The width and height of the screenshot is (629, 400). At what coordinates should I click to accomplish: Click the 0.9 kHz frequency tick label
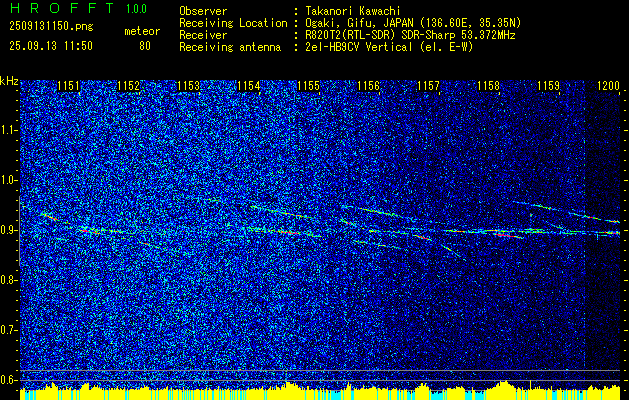9,230
